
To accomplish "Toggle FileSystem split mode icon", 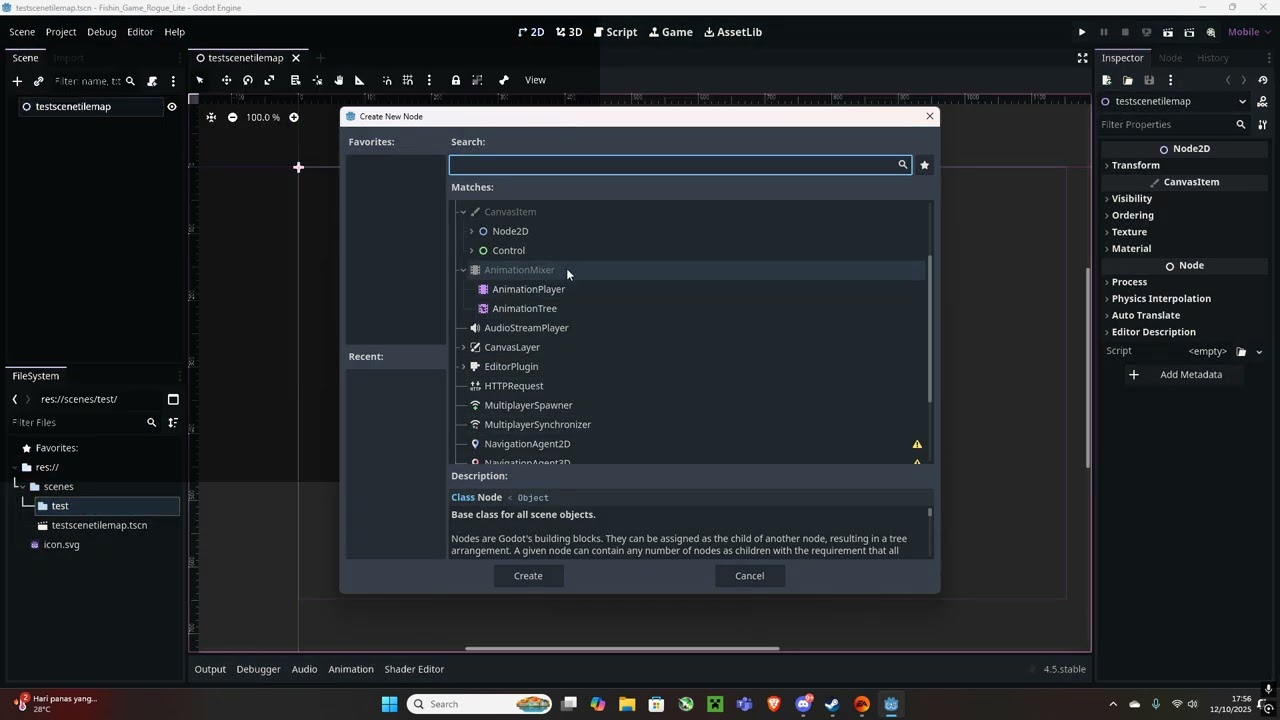I will tap(173, 399).
